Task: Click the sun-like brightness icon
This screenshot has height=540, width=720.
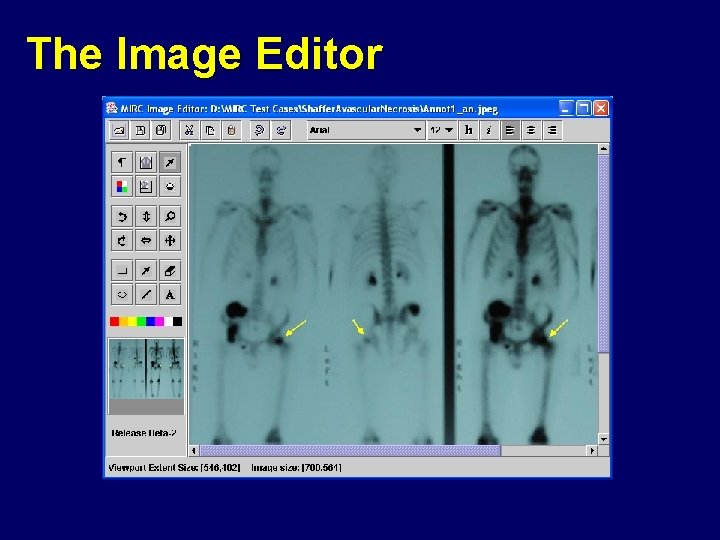Action: click(x=169, y=186)
